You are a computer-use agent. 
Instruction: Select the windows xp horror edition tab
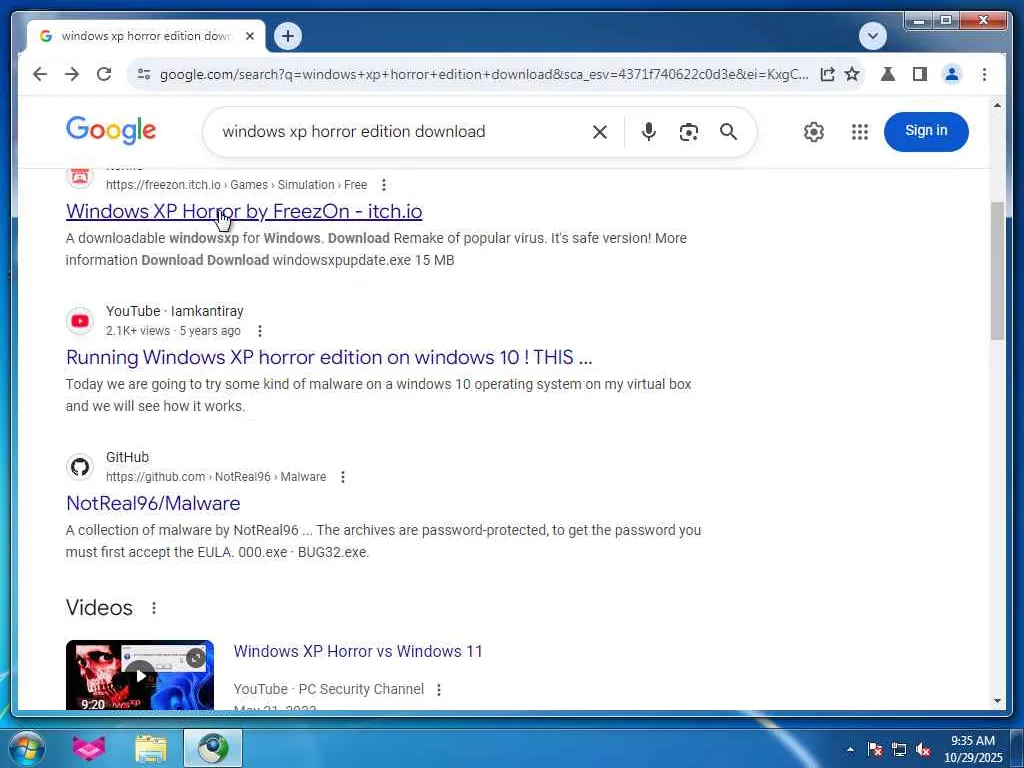146,36
